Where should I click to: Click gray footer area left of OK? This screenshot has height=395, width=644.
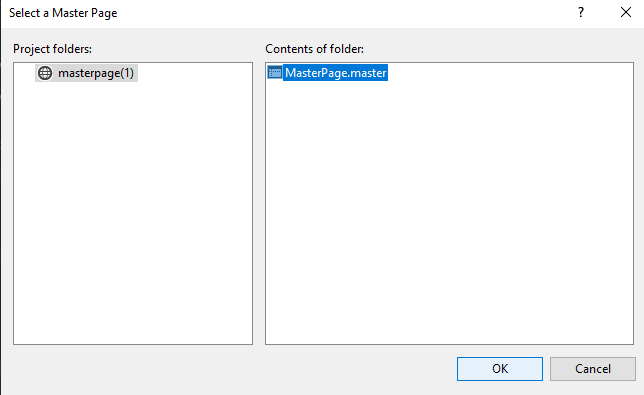[x=230, y=369]
